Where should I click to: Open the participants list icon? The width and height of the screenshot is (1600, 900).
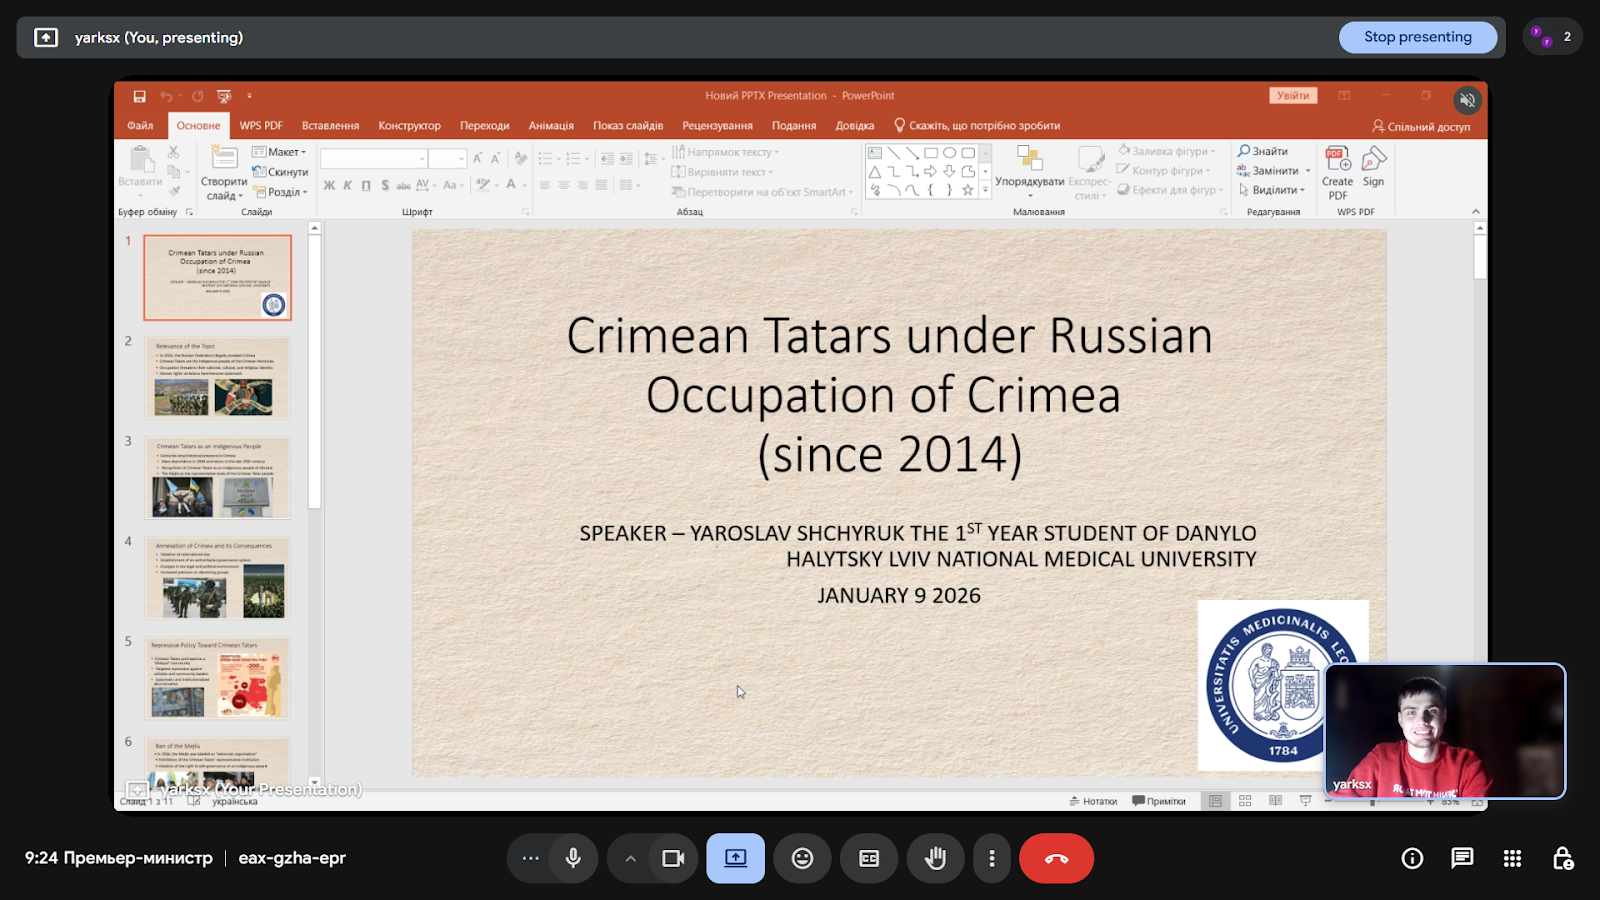[x=1552, y=37]
